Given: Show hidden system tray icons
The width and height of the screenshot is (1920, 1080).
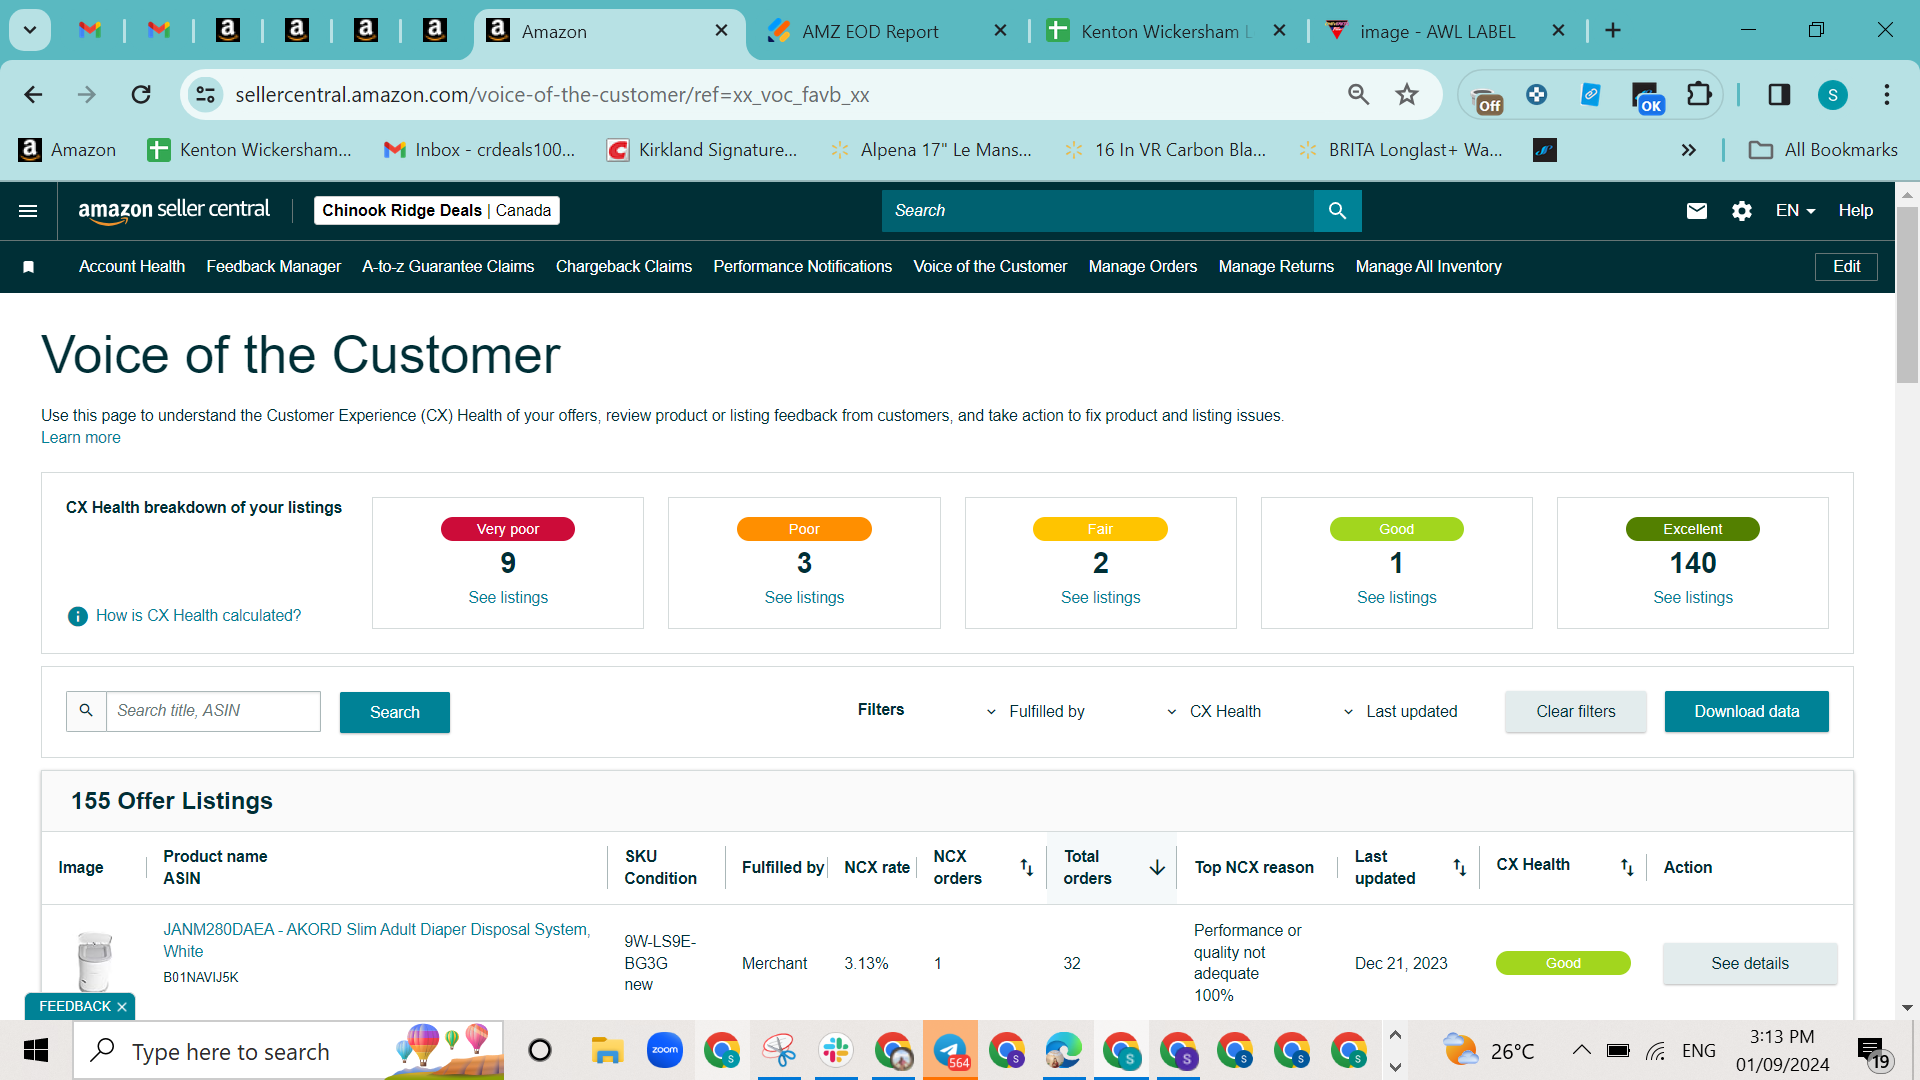Looking at the screenshot, I should pos(1581,1050).
